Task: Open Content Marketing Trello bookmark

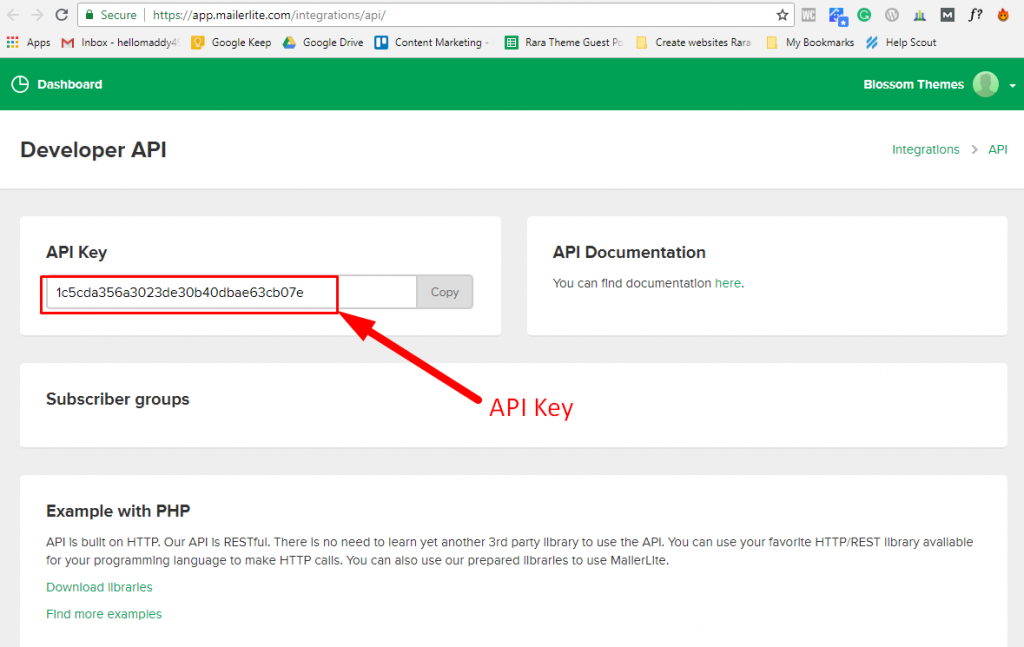Action: point(432,42)
